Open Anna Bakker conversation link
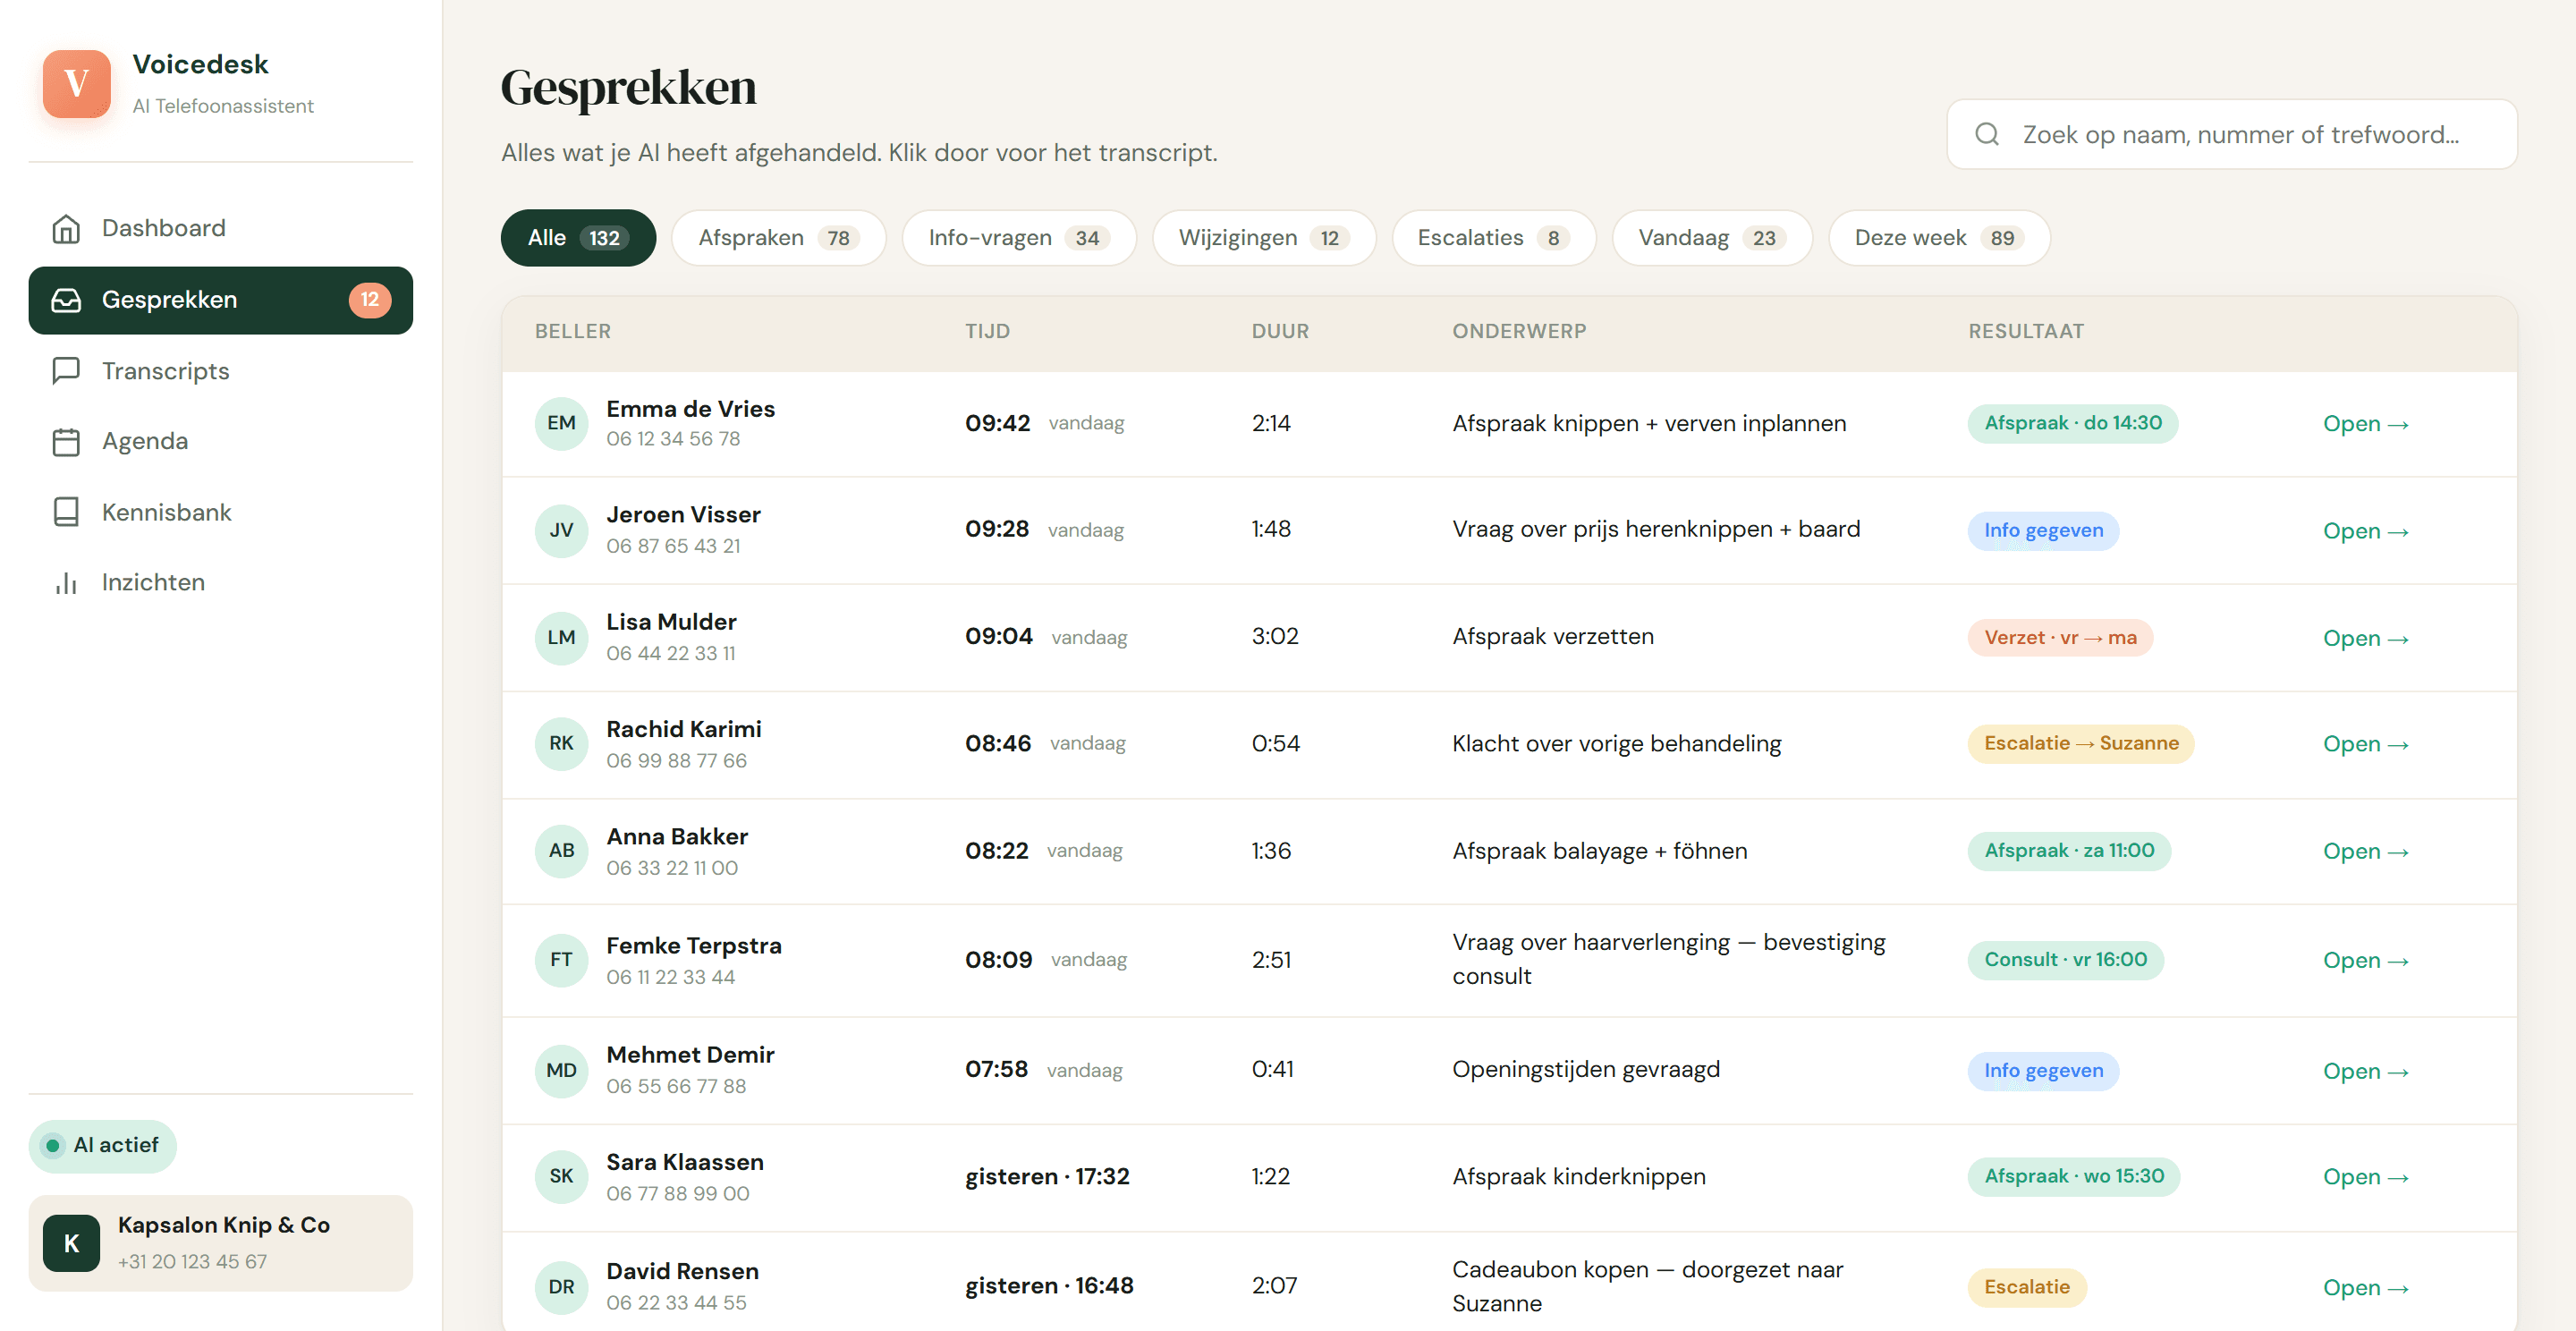The image size is (2576, 1331). (x=2365, y=851)
